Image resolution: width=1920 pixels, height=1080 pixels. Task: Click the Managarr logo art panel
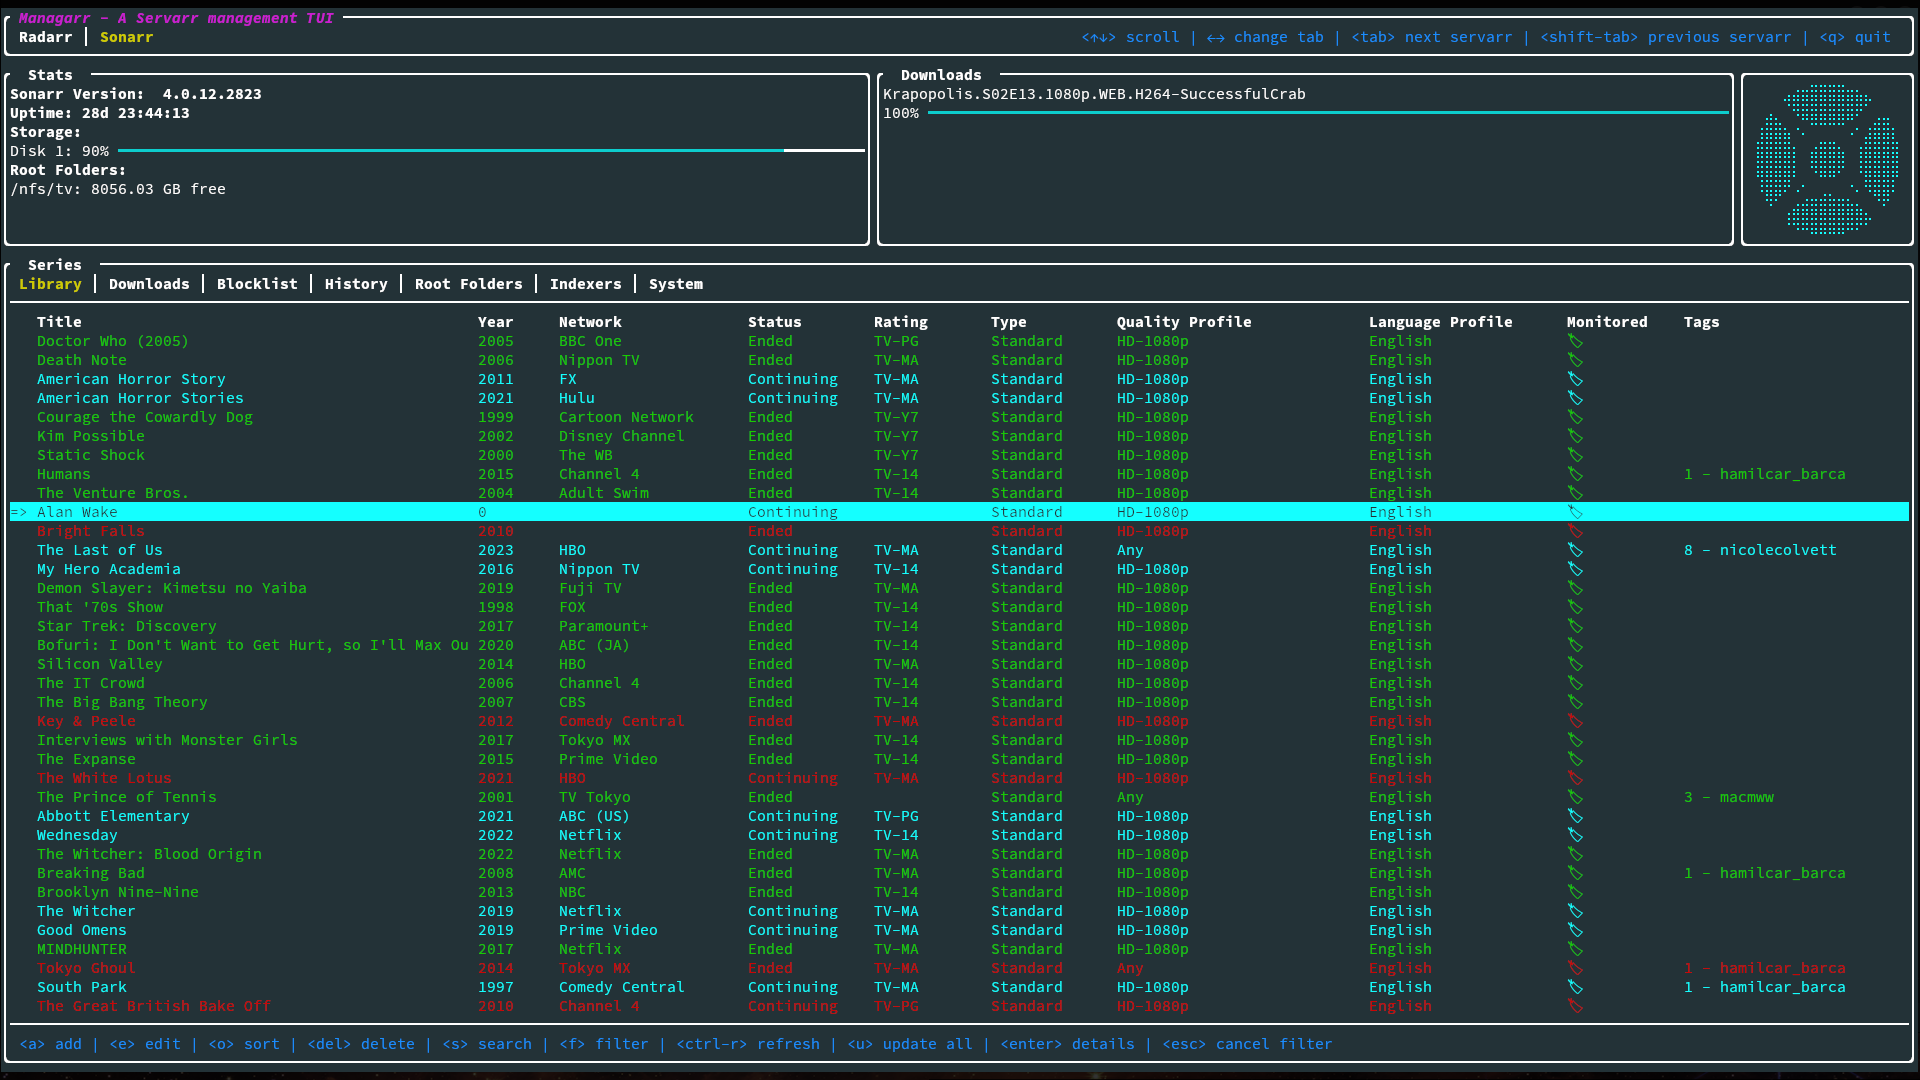click(1827, 158)
